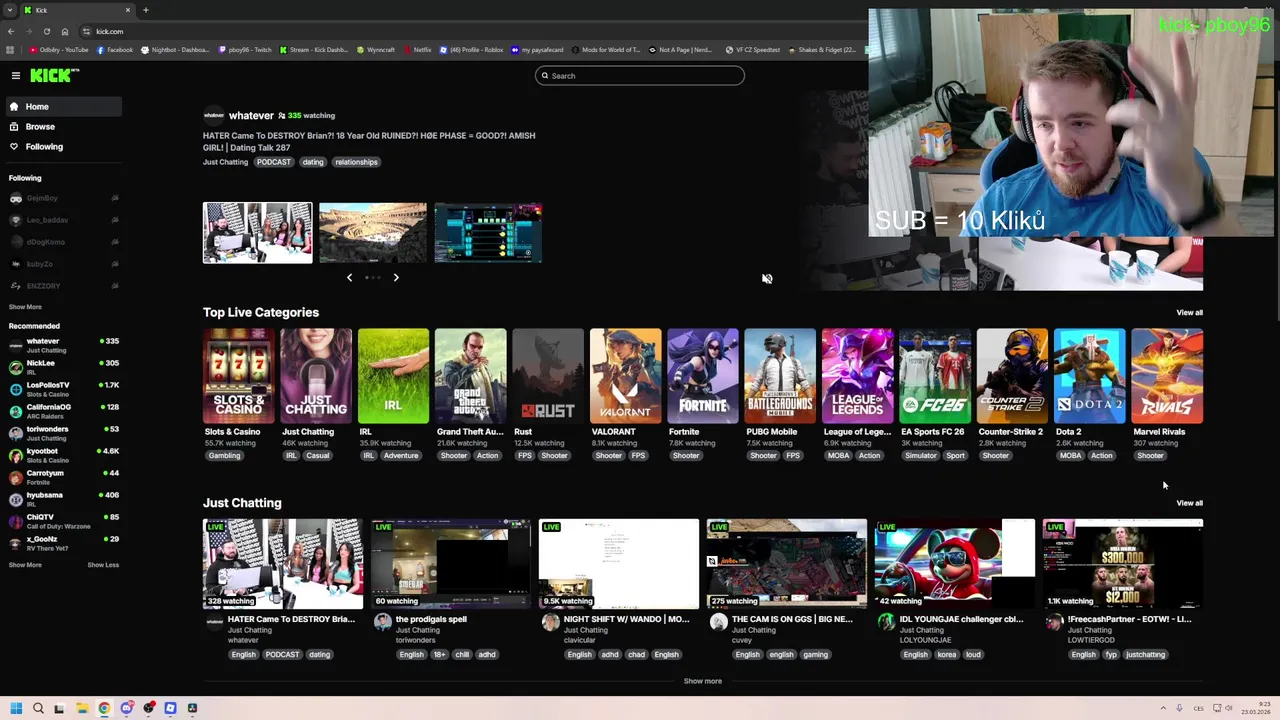
Task: Collapse Recommended with Show Less
Action: (x=103, y=565)
